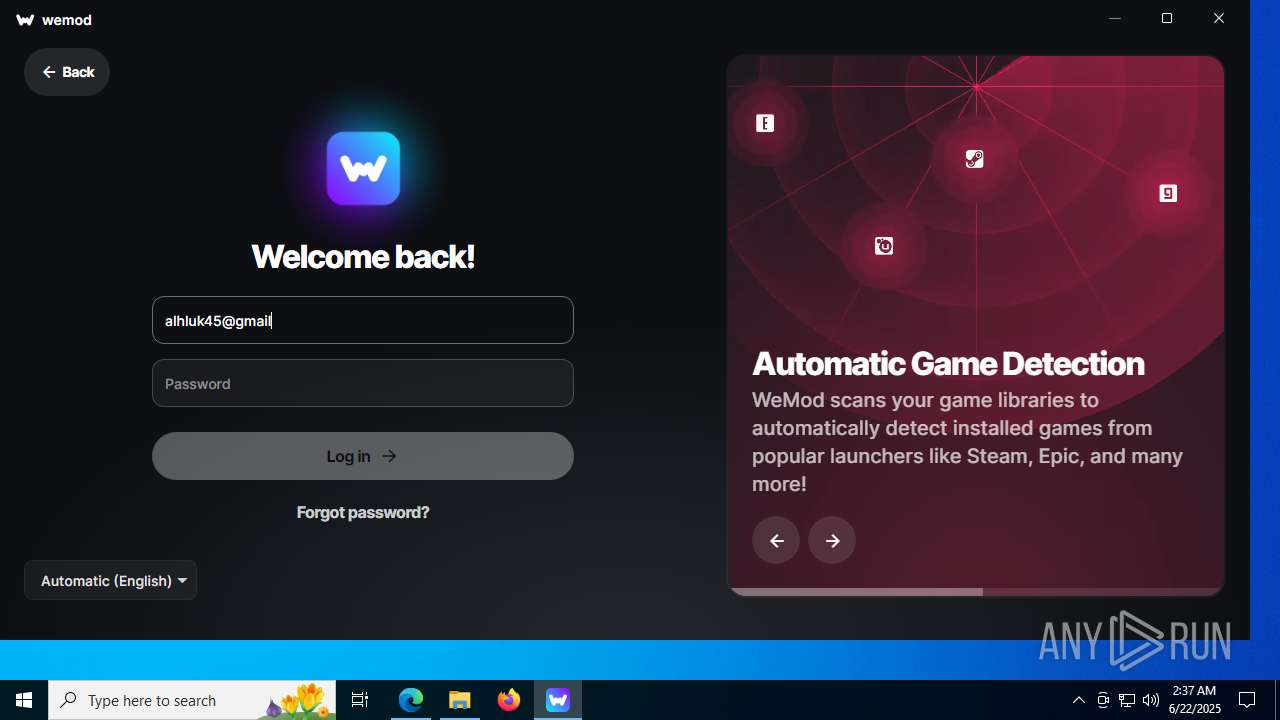
Task: Click the Automatic Game Detection heading
Action: coord(948,363)
